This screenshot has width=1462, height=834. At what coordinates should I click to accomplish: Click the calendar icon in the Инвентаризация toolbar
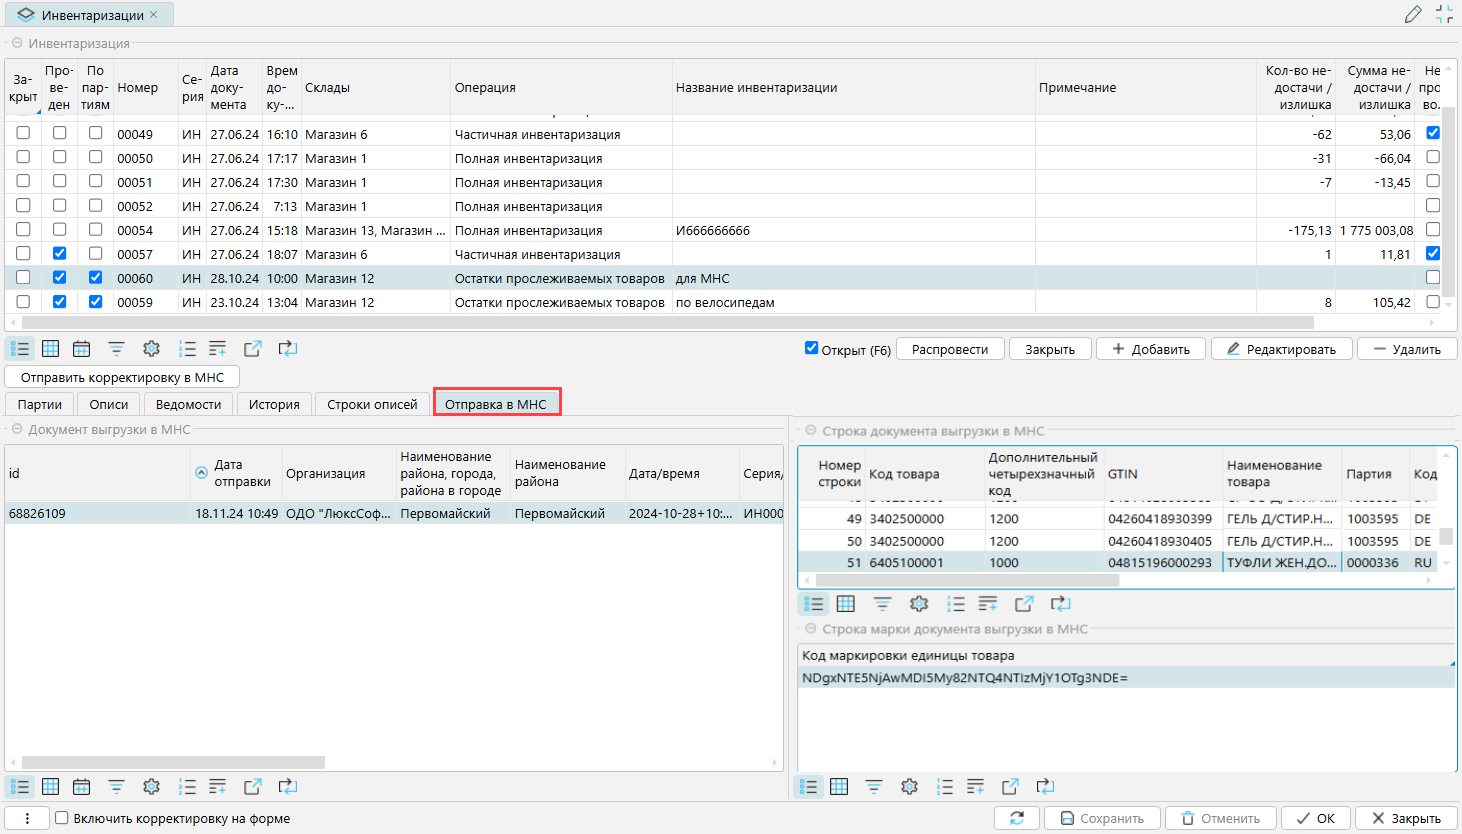point(82,349)
